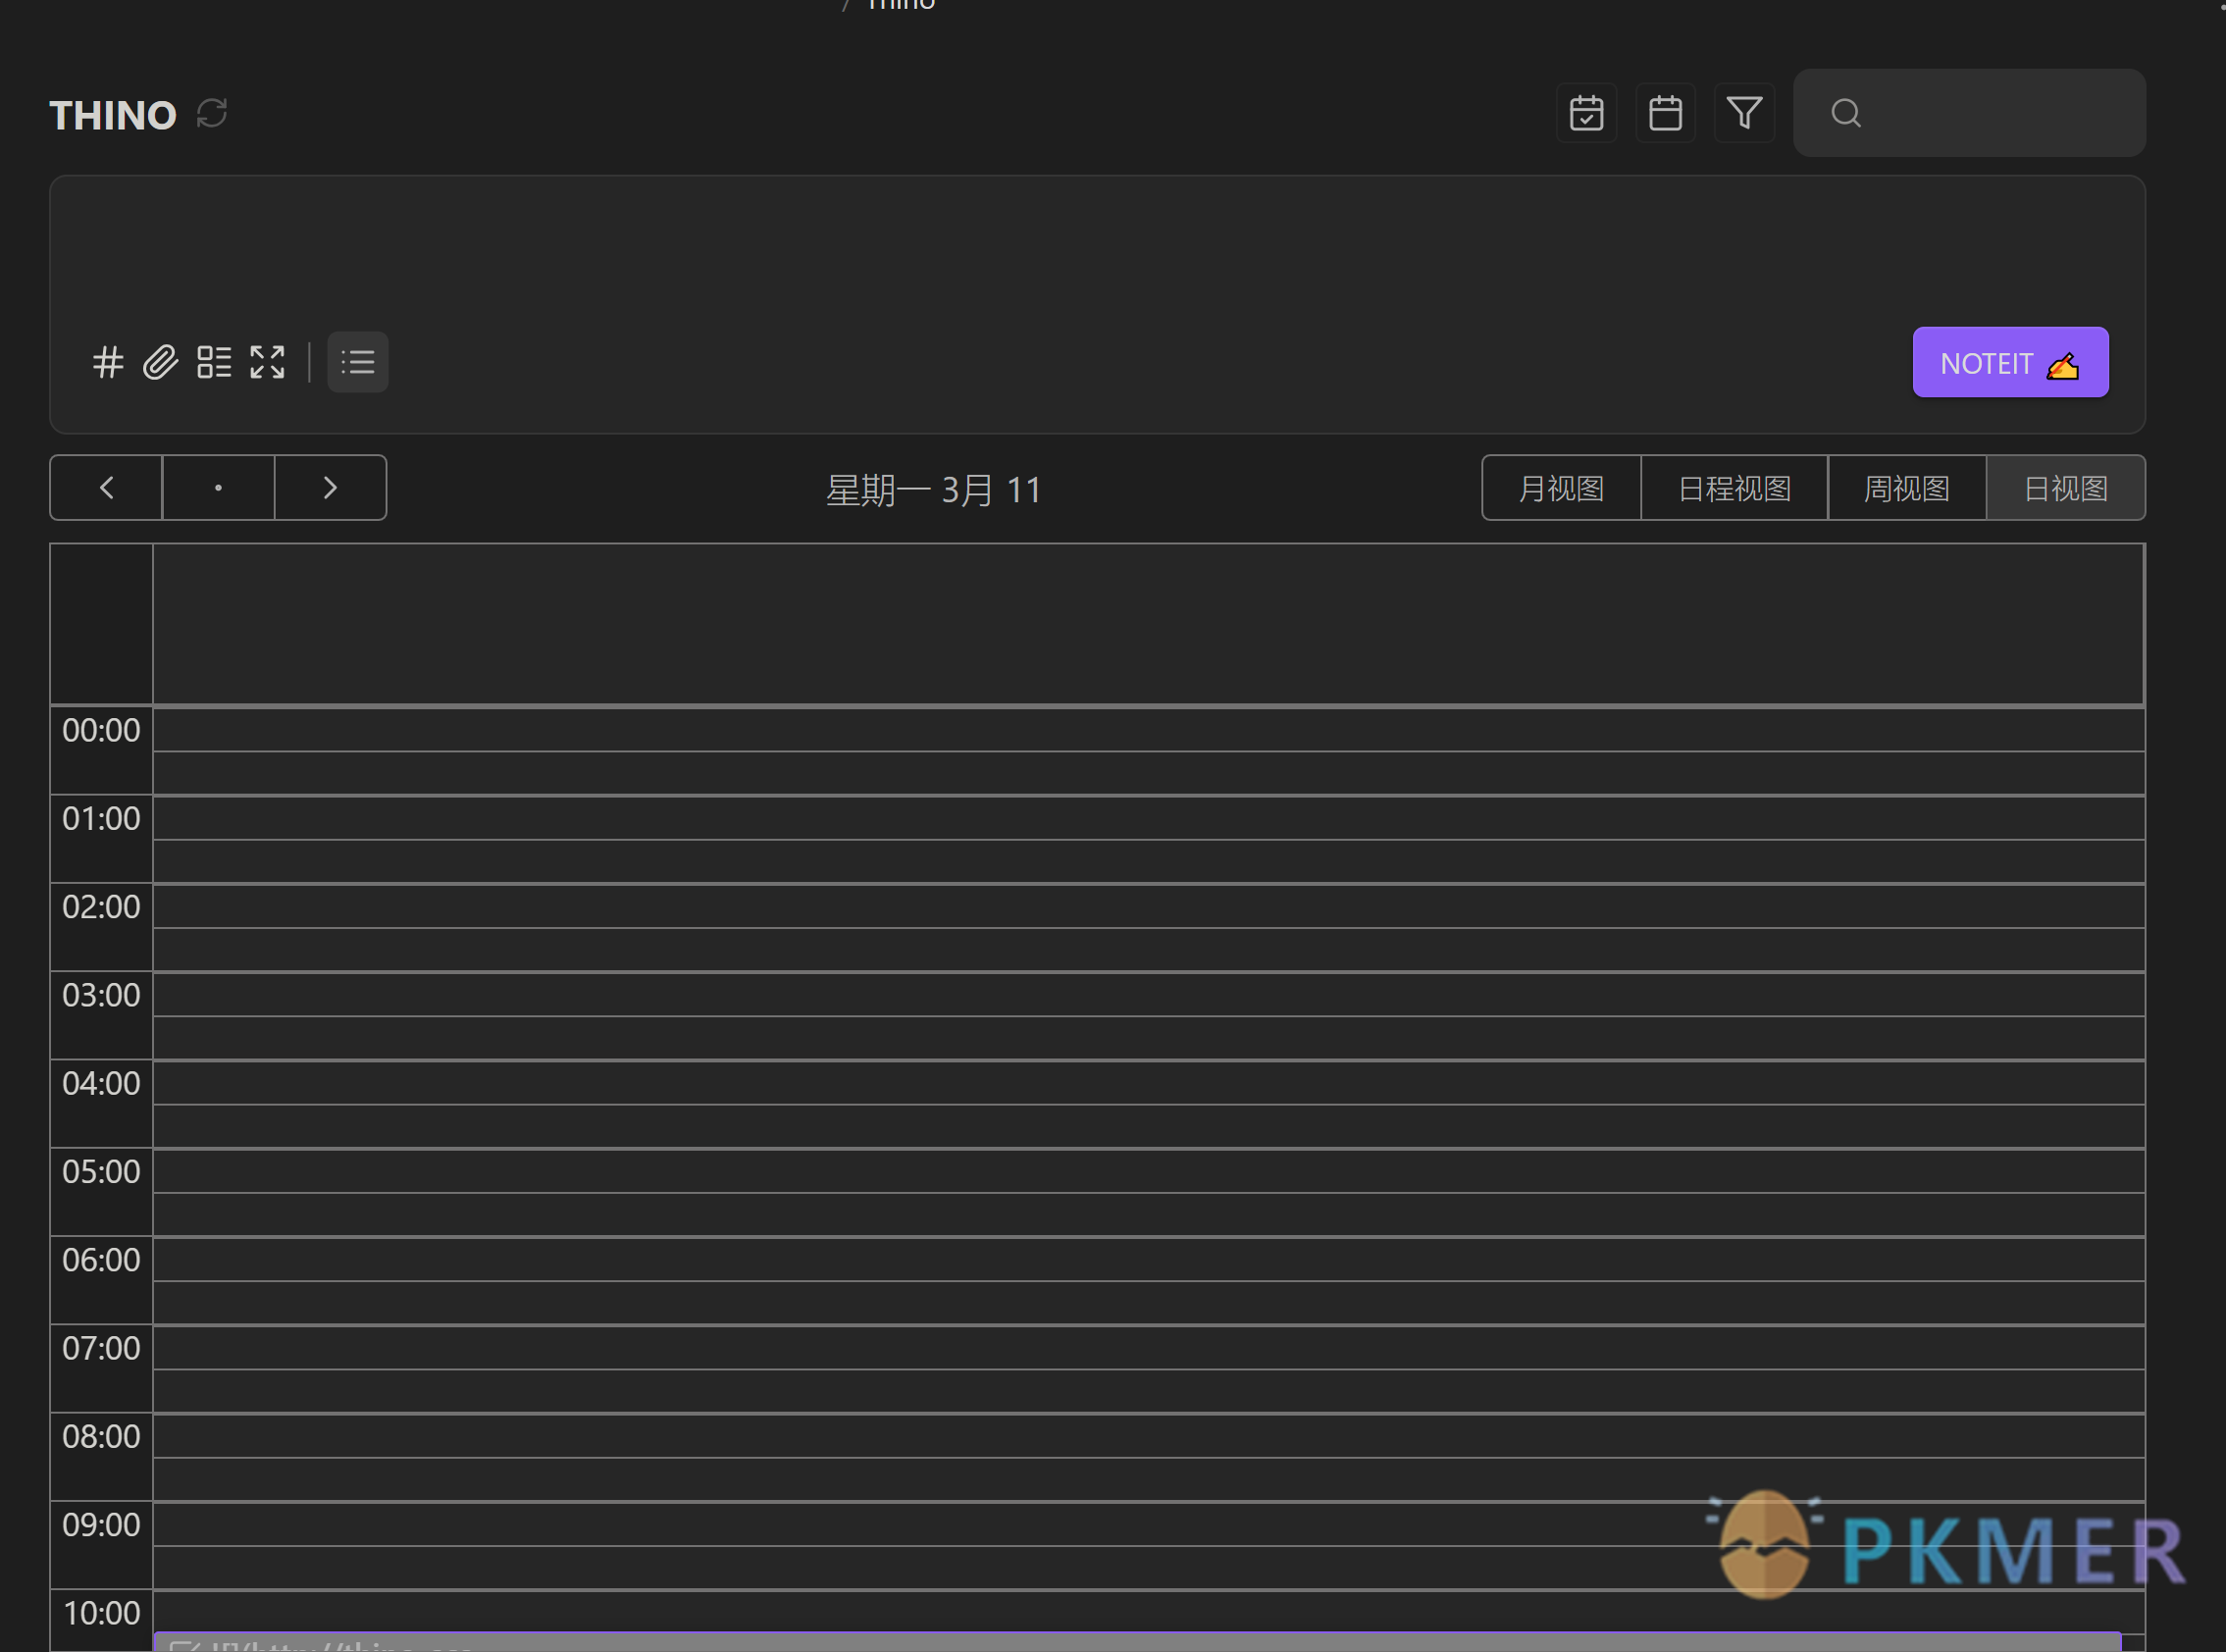Click the list view toggle icon
Screen dimensions: 2226x1652
[x=359, y=361]
